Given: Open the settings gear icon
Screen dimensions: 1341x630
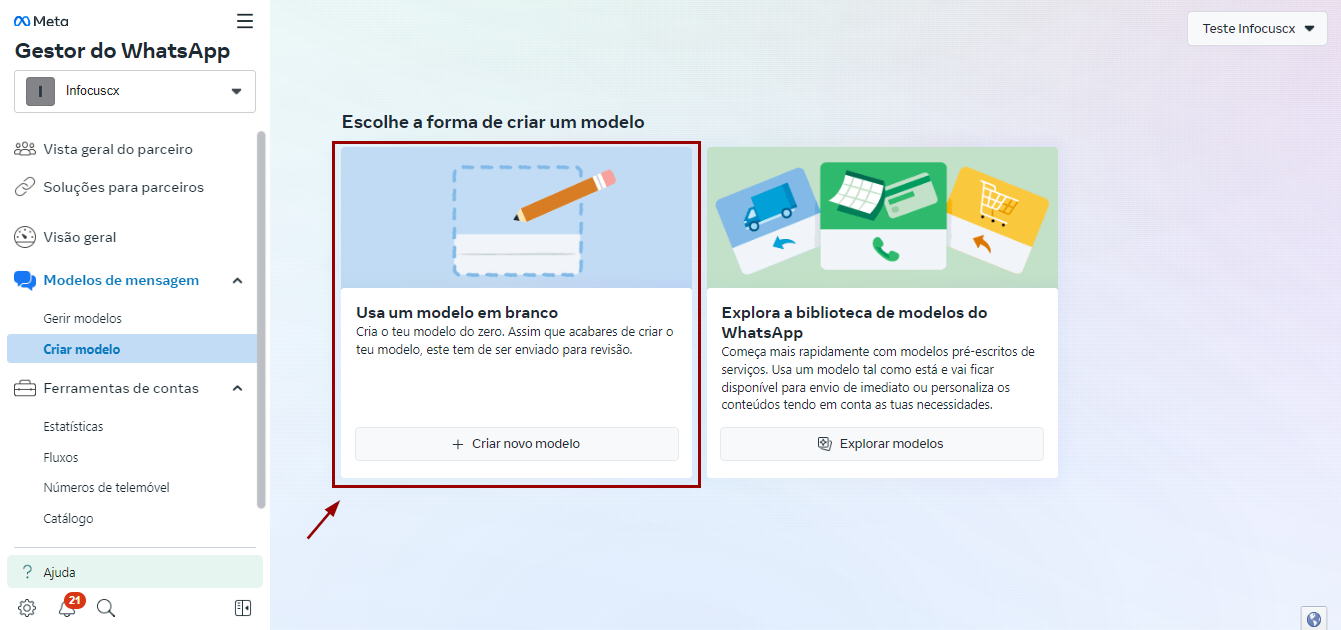Looking at the screenshot, I should pos(27,608).
